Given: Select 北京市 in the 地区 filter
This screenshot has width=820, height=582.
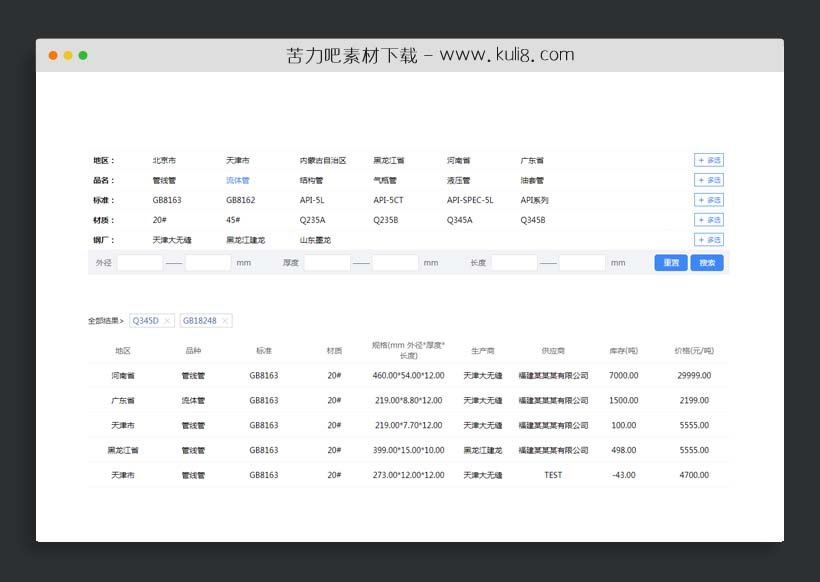Looking at the screenshot, I should point(165,160).
